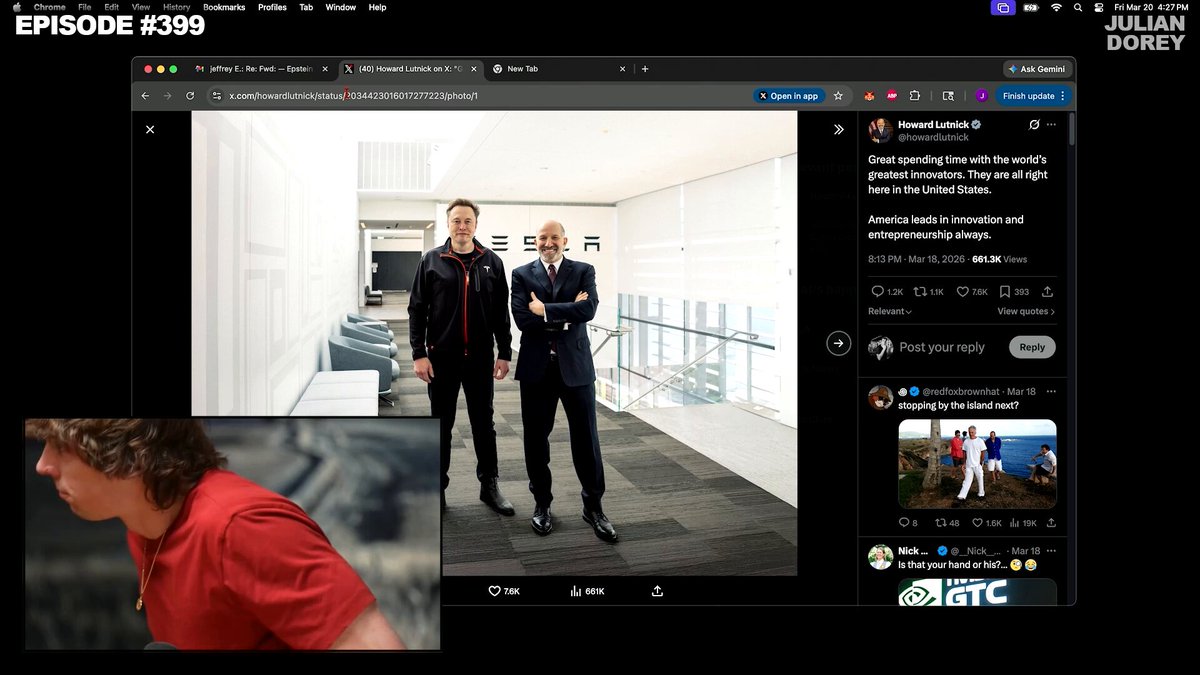Open the View quotes link
1200x675 pixels.
1026,311
